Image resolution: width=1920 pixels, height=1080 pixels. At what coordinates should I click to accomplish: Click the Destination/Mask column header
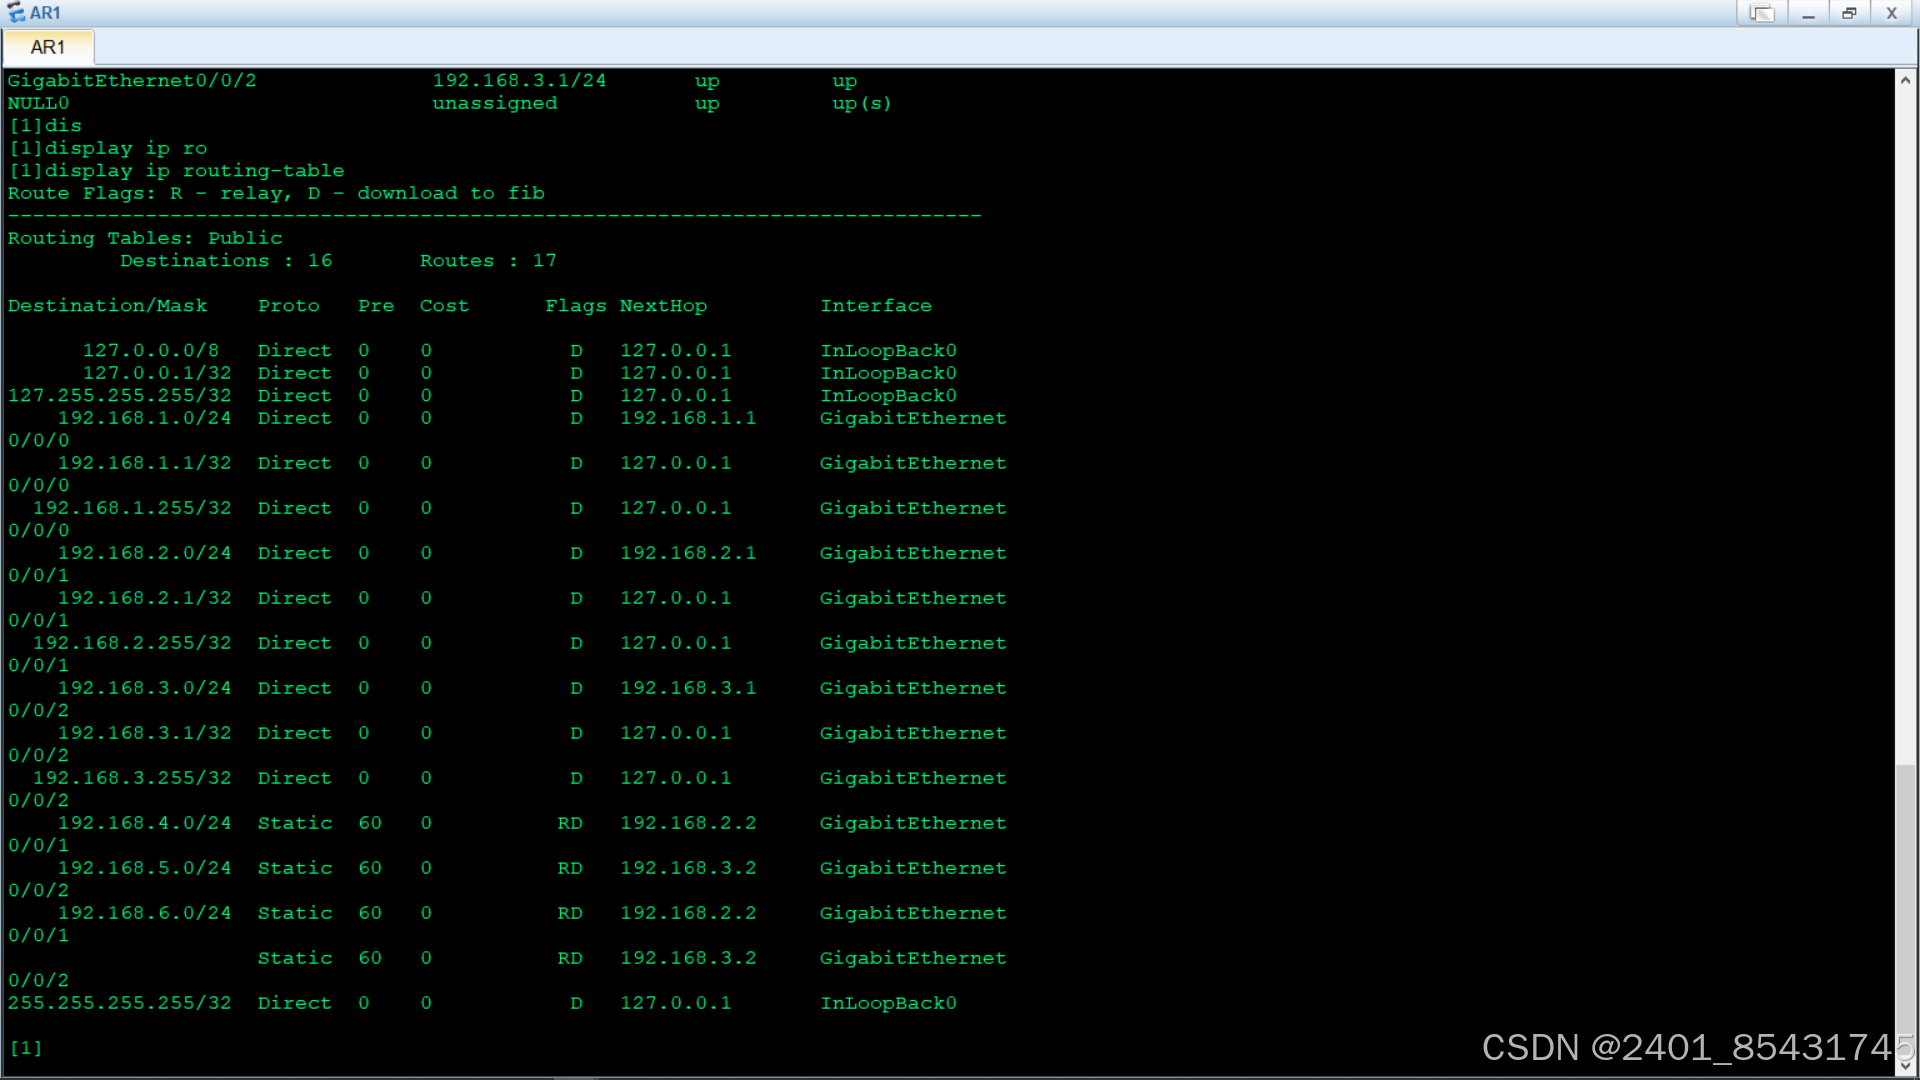coord(108,306)
